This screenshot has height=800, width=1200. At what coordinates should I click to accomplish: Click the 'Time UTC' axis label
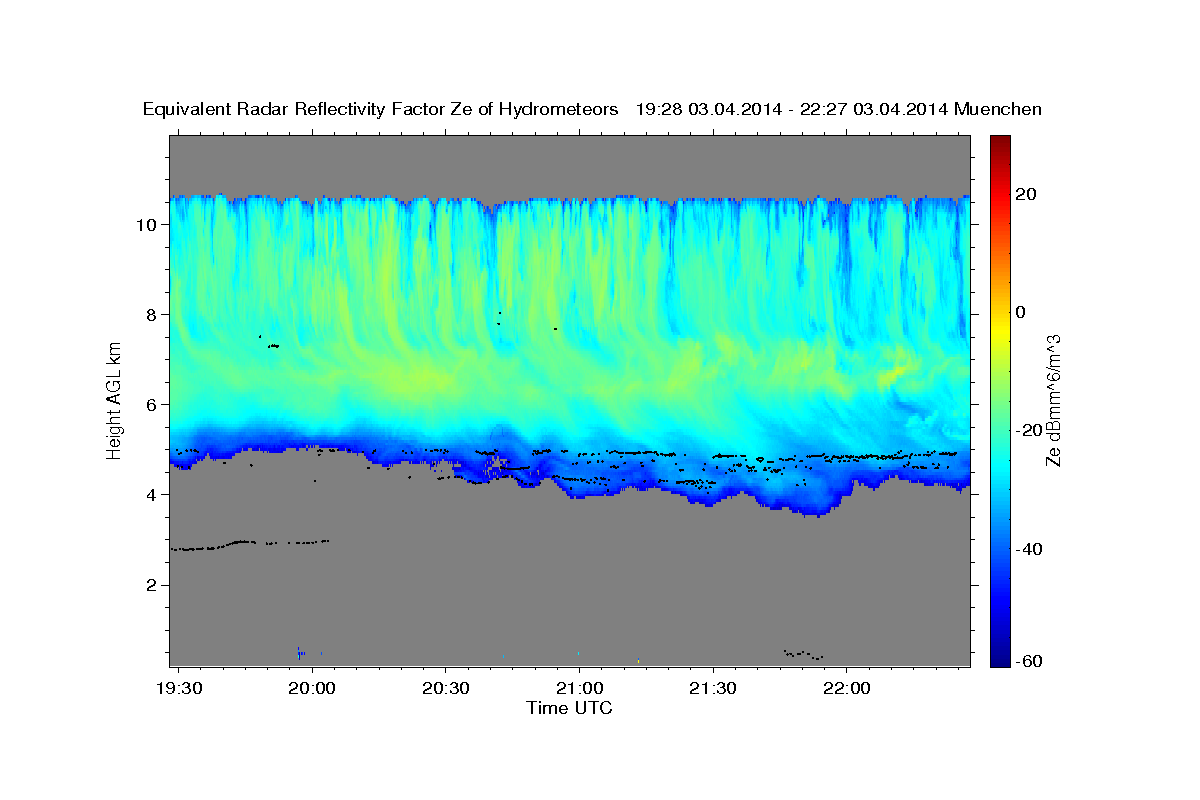pyautogui.click(x=569, y=708)
